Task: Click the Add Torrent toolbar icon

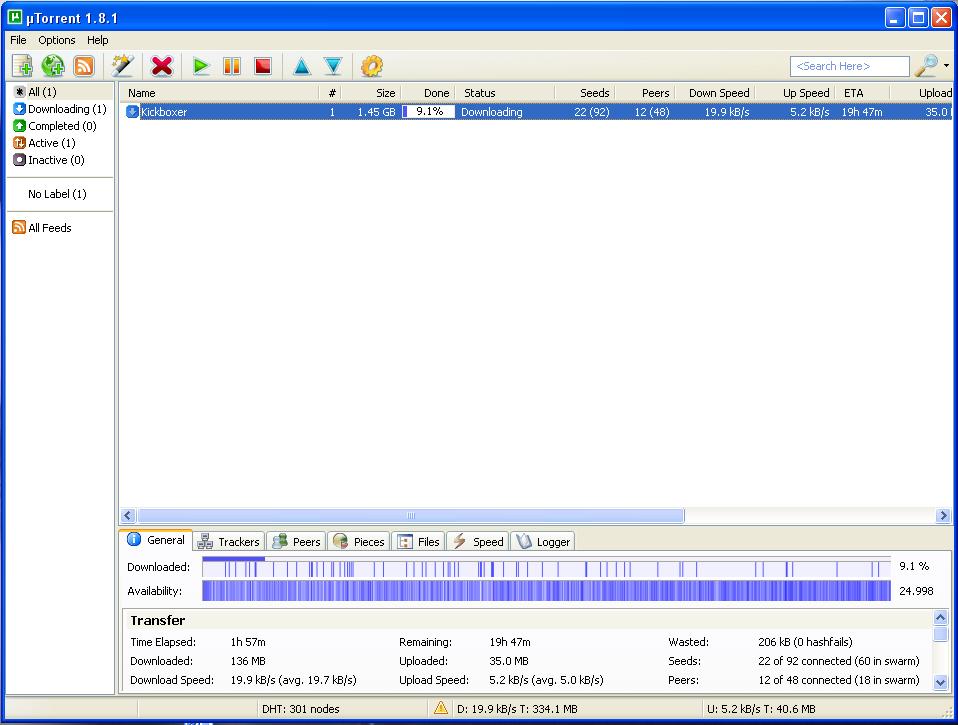Action: pyautogui.click(x=22, y=66)
